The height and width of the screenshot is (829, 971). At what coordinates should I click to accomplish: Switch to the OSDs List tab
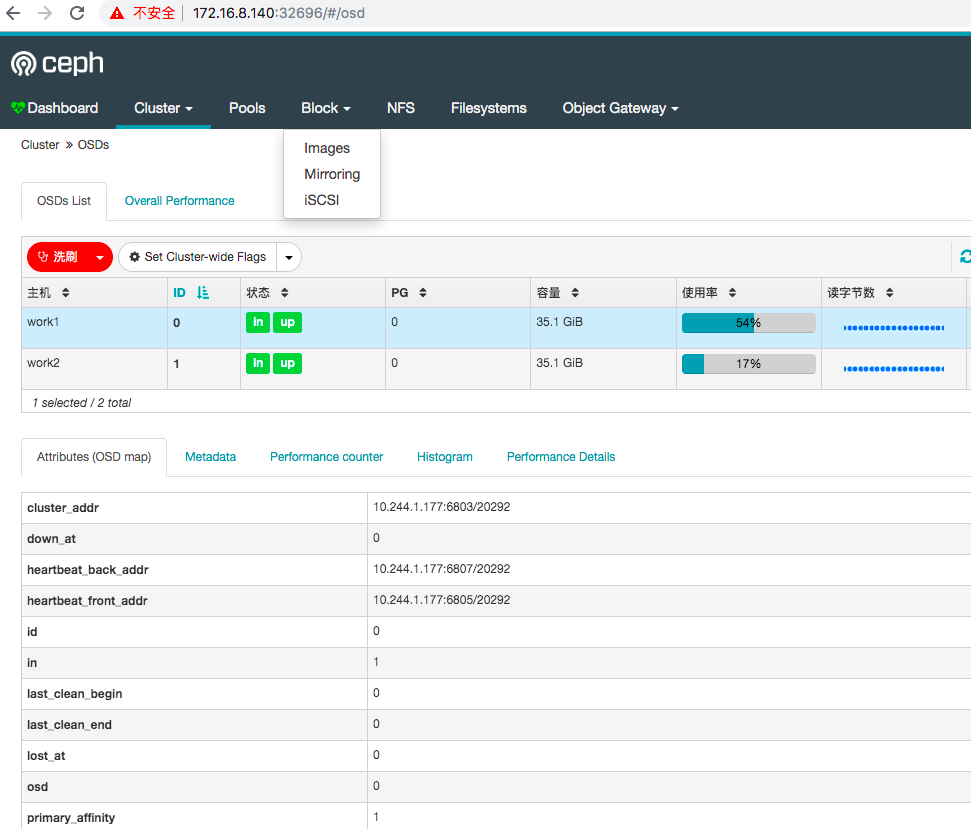(64, 201)
